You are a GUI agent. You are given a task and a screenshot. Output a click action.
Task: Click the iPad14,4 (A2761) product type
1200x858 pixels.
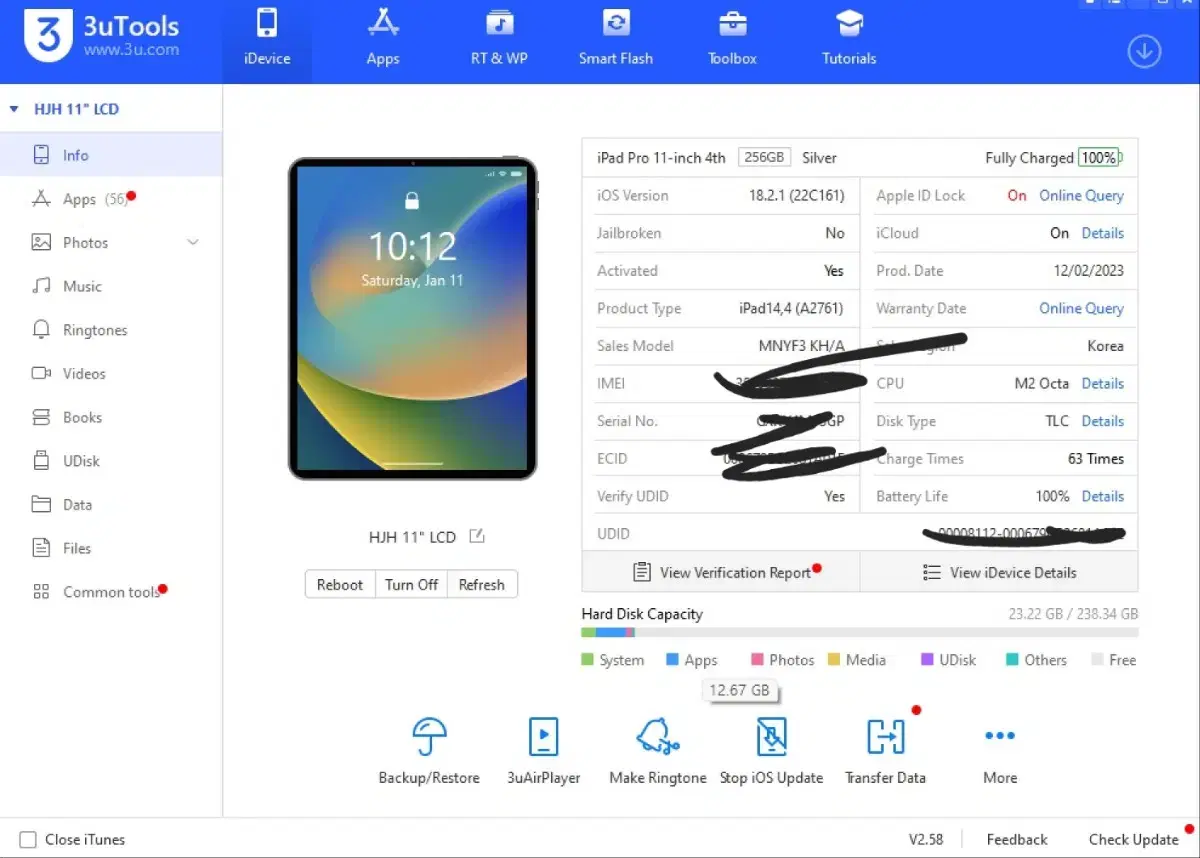click(792, 308)
